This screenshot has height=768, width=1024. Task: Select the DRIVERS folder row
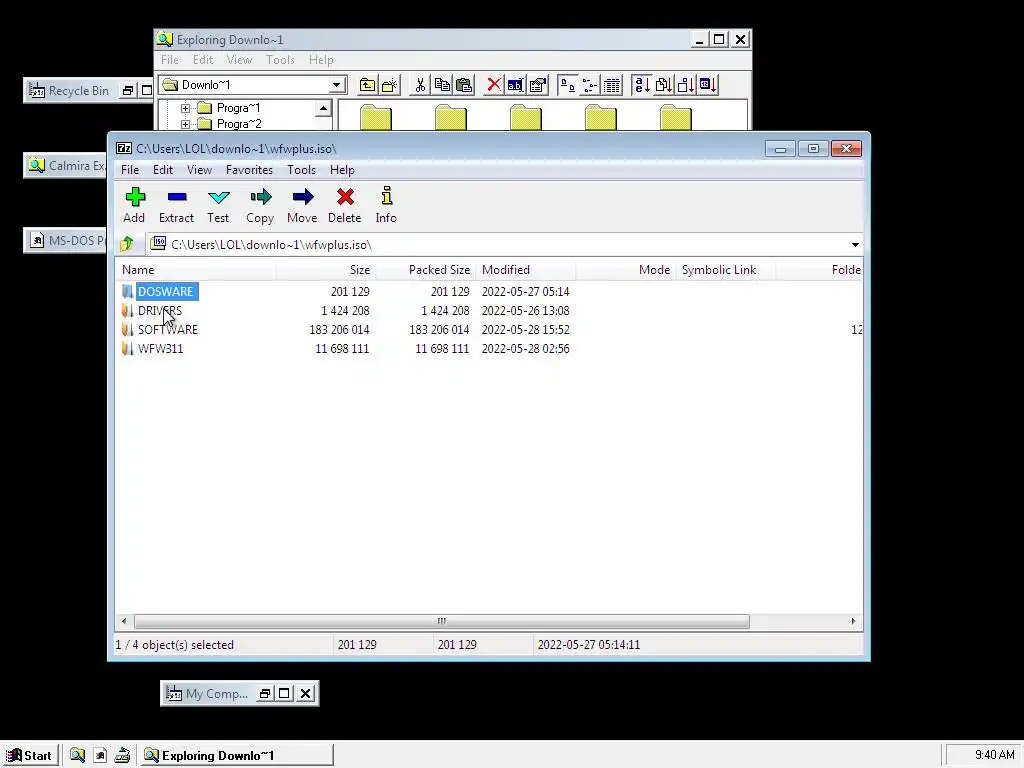tap(488, 311)
